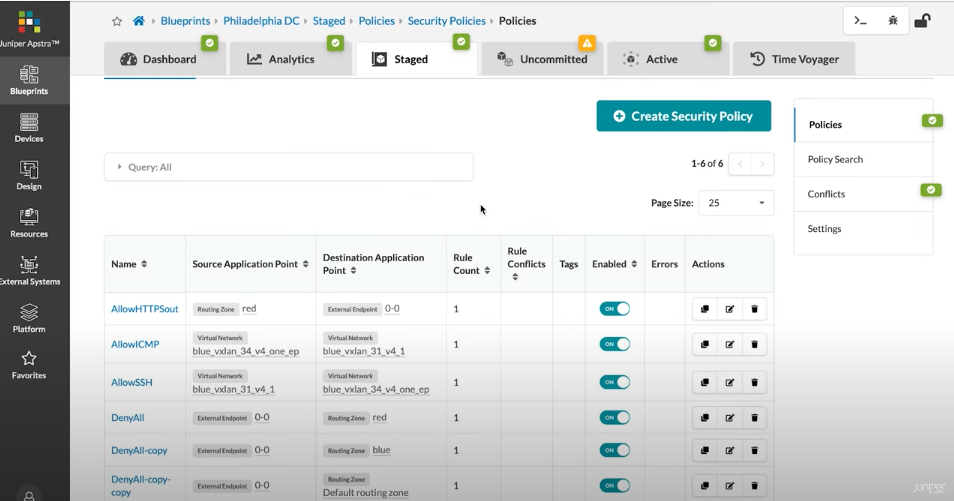The image size is (954, 501).
Task: Toggle the DenyAll policy enabled switch
Action: click(614, 418)
